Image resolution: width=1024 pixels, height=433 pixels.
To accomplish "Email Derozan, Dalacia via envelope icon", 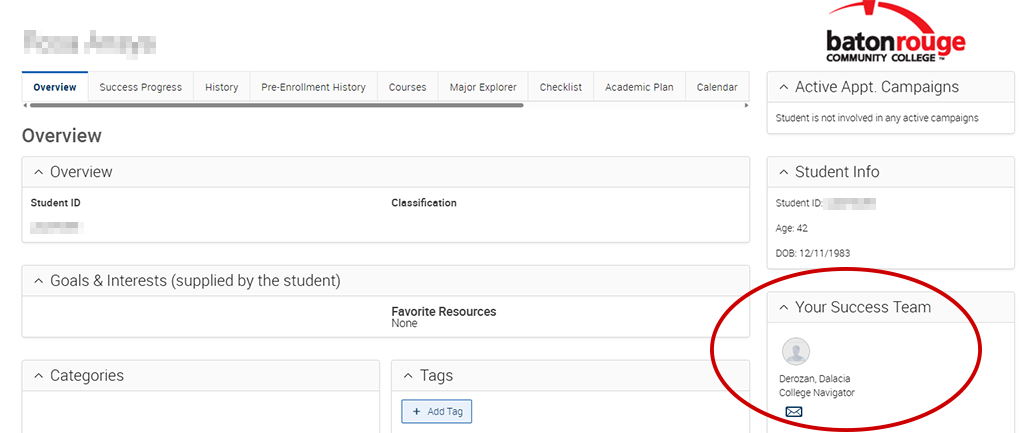I will click(793, 412).
